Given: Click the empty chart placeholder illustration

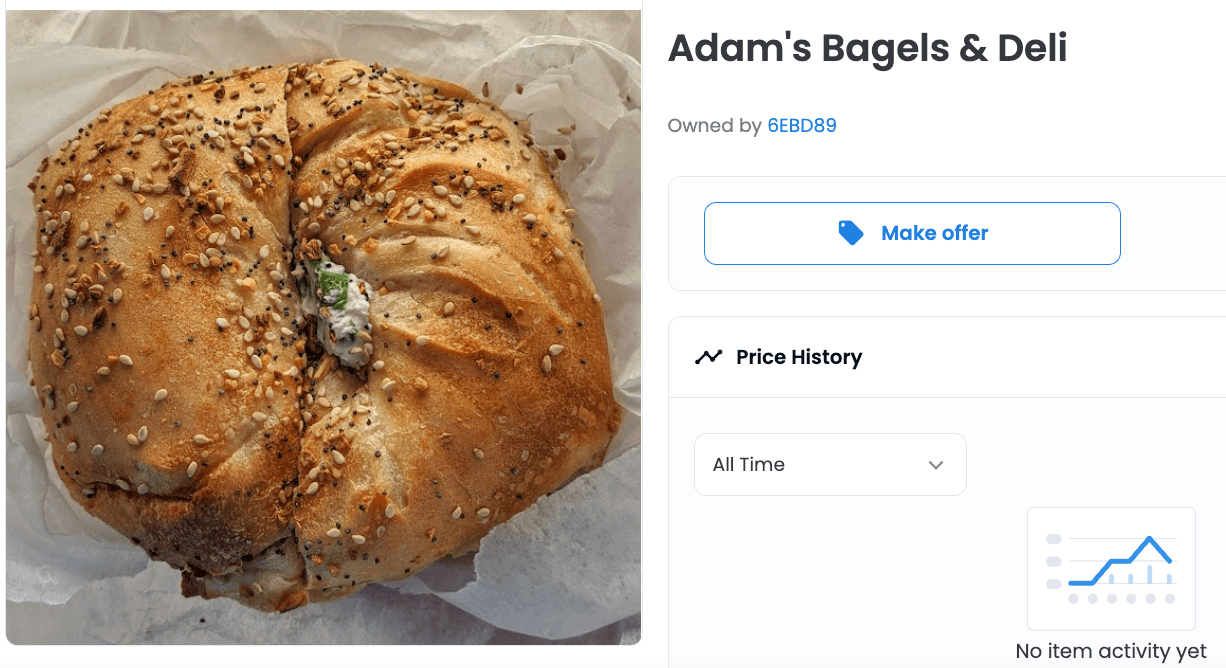Looking at the screenshot, I should click(x=1111, y=569).
